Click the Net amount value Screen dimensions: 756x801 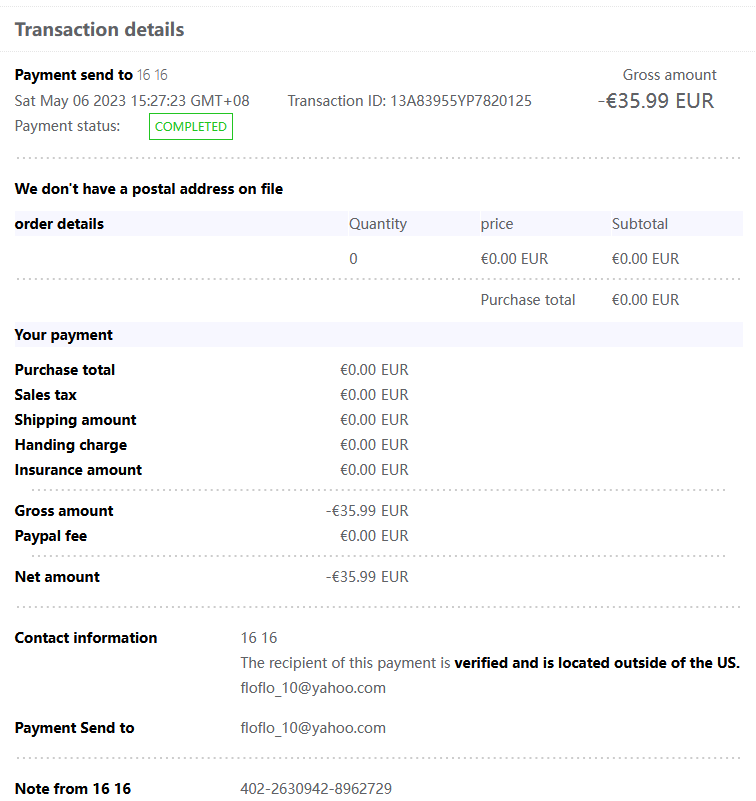[367, 577]
